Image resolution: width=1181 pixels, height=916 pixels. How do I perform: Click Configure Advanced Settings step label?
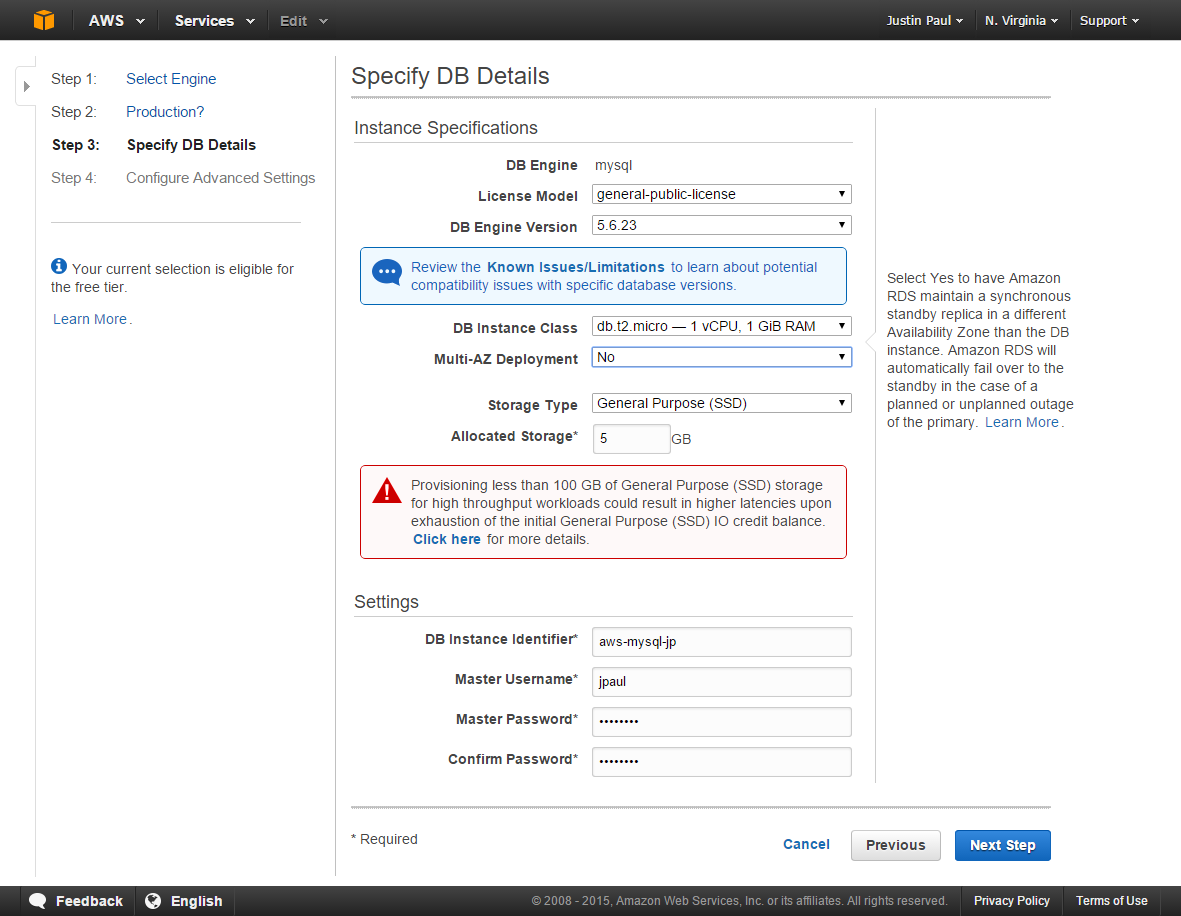(x=221, y=178)
